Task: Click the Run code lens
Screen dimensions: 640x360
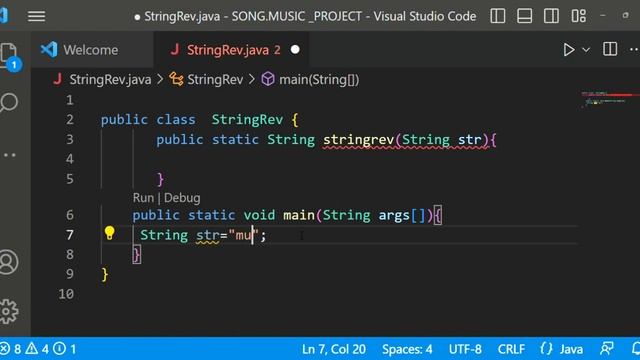Action: 143,198
